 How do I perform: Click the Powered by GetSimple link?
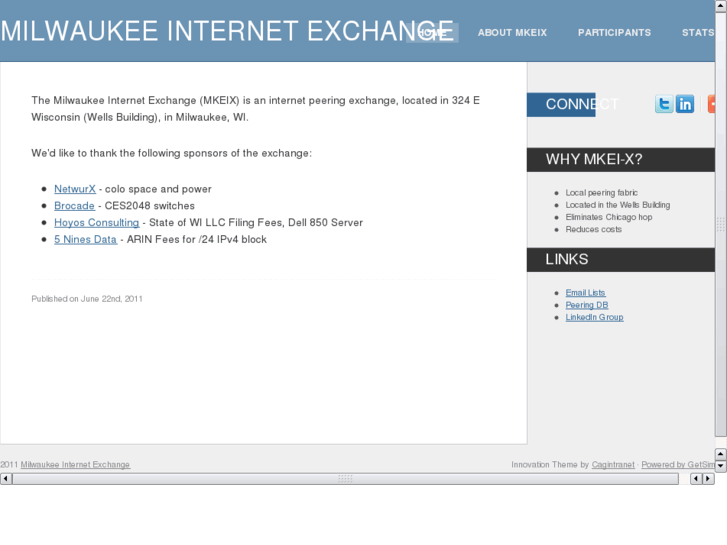click(678, 465)
